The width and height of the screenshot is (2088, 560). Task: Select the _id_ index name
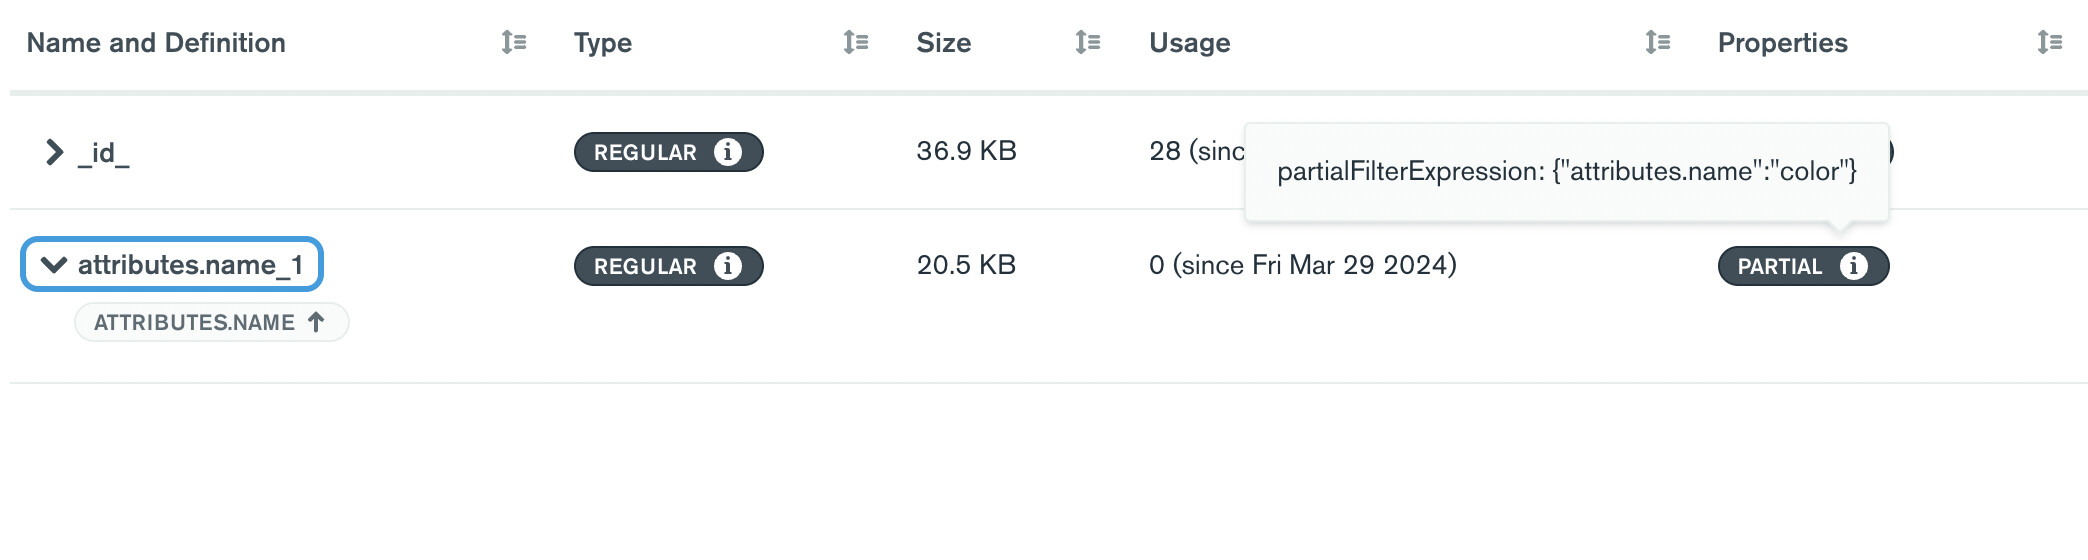tap(103, 152)
